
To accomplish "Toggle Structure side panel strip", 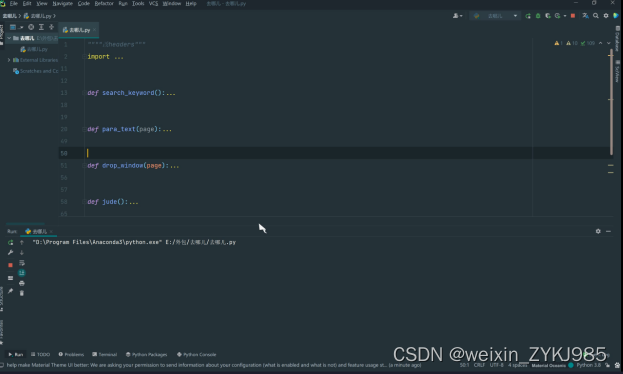I will pyautogui.click(x=2, y=299).
